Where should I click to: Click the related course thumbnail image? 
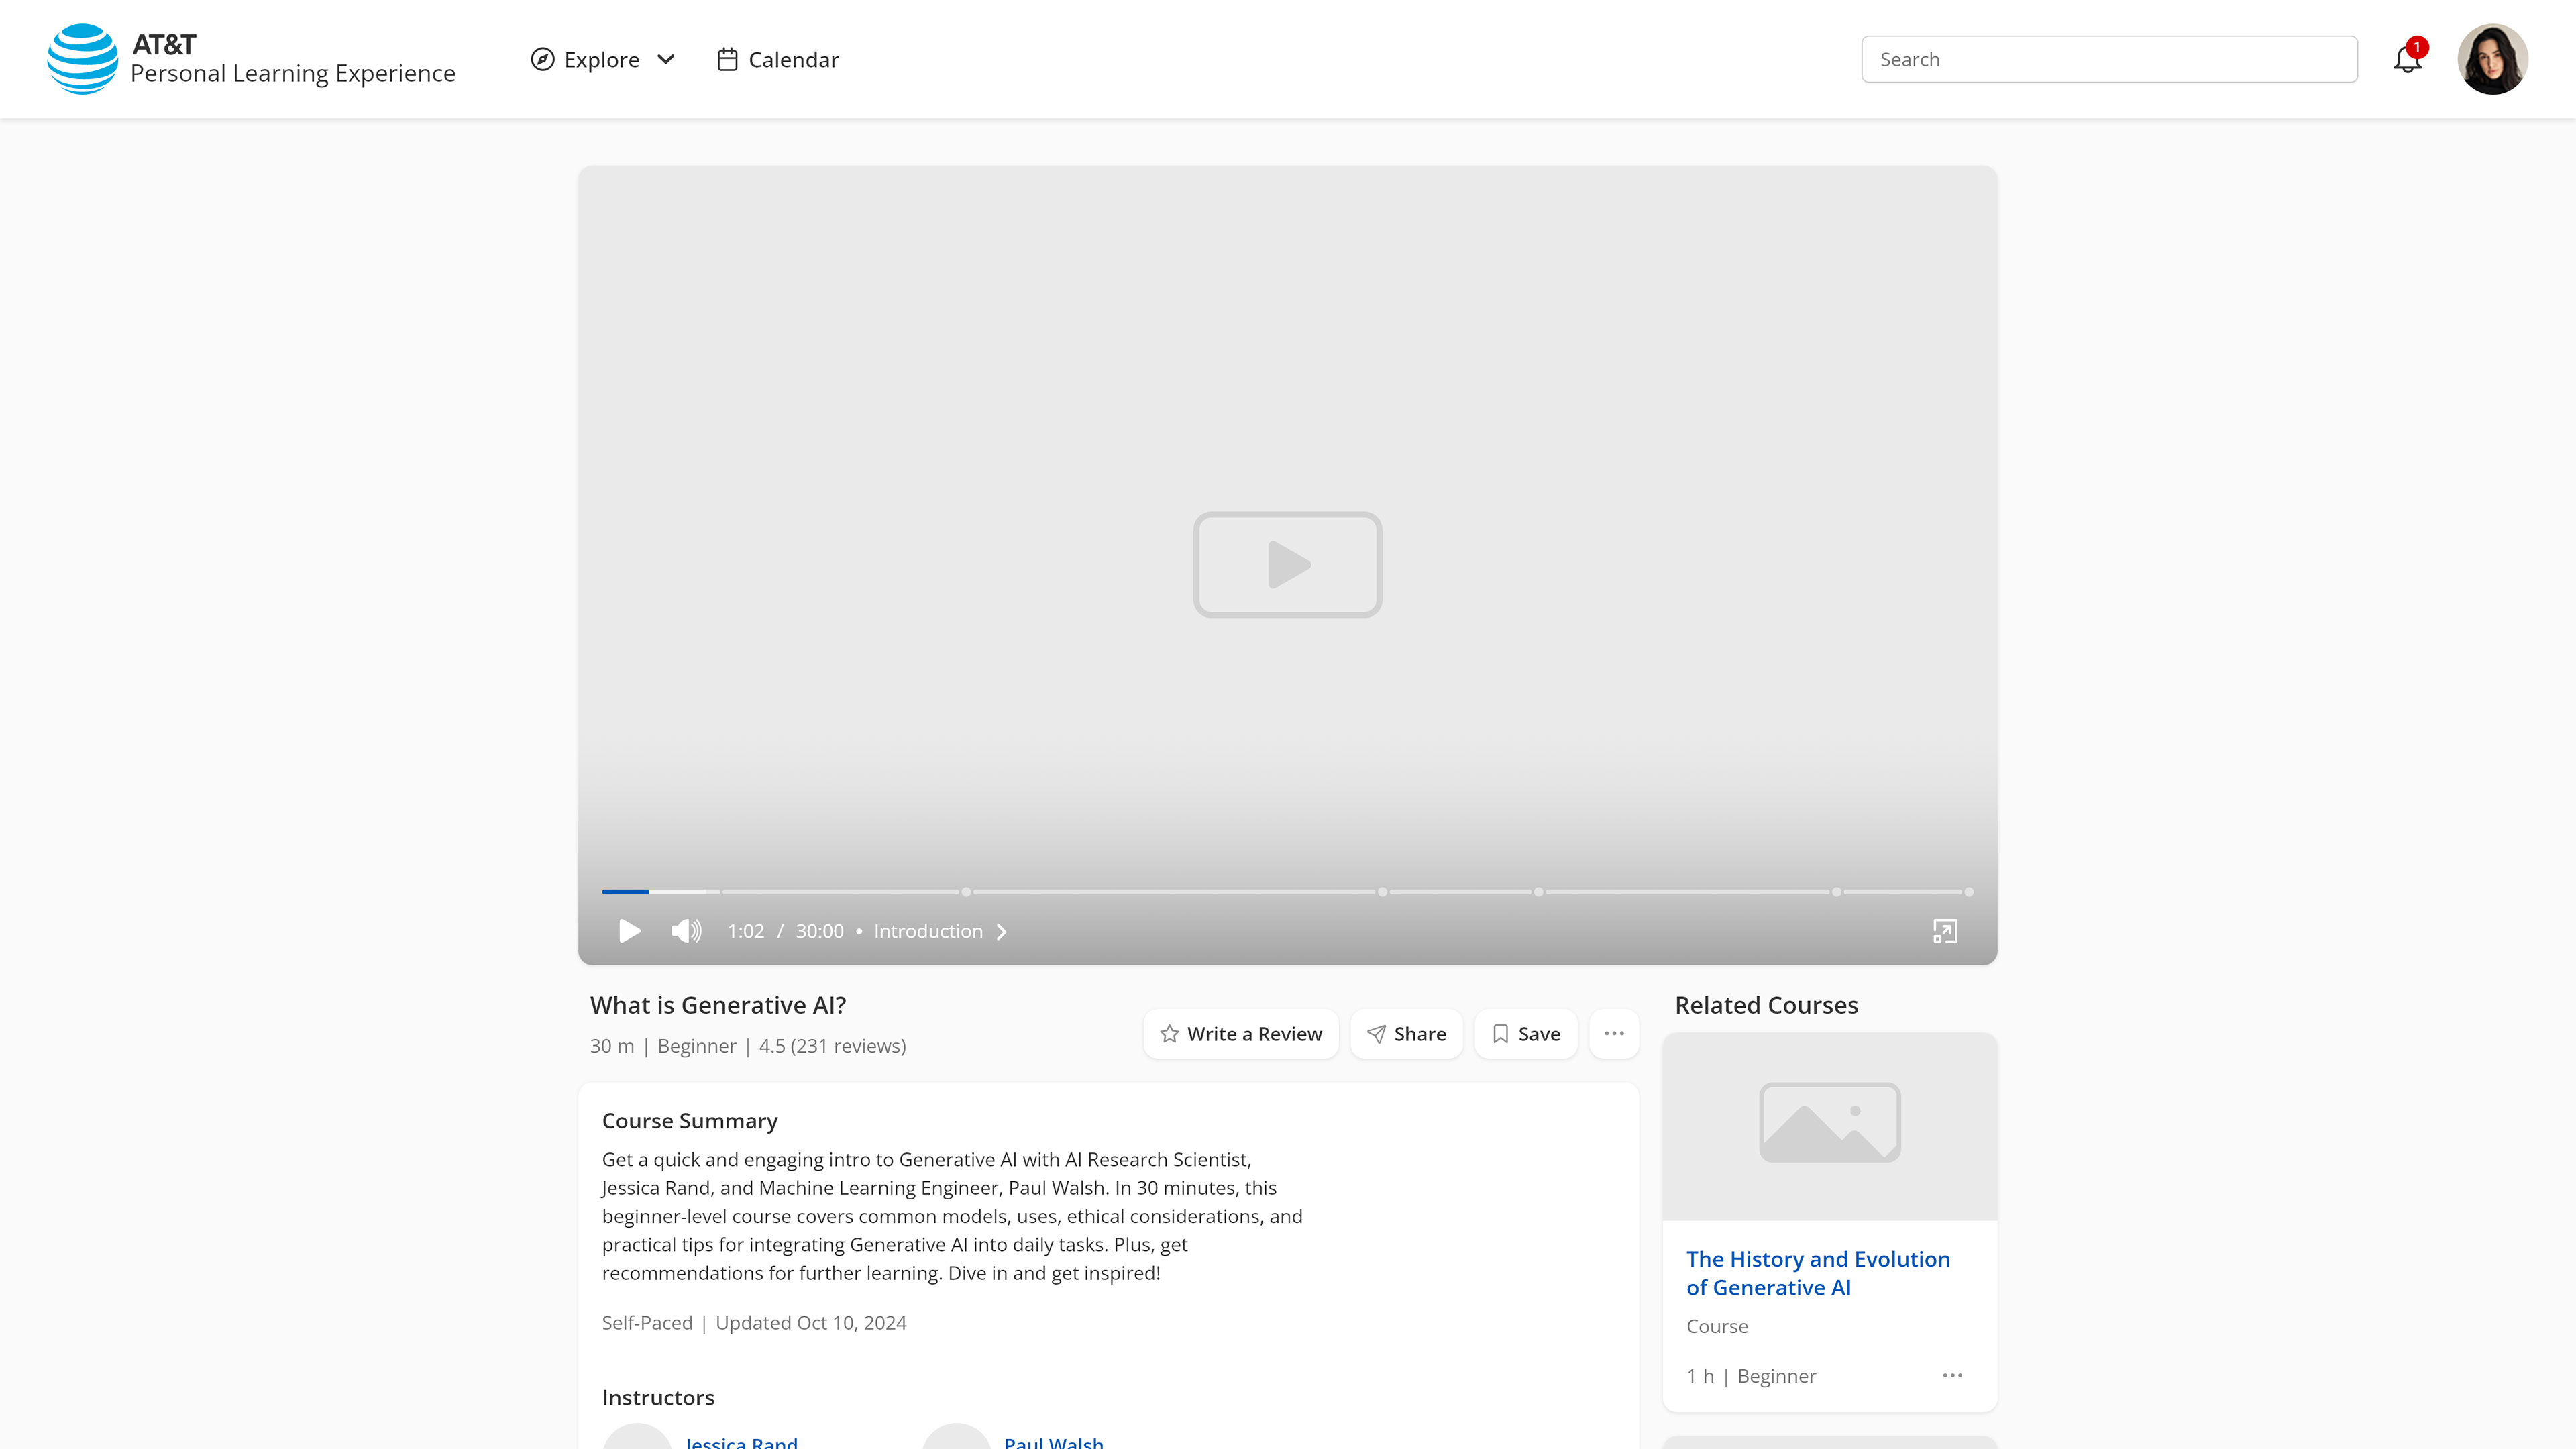(1829, 1126)
